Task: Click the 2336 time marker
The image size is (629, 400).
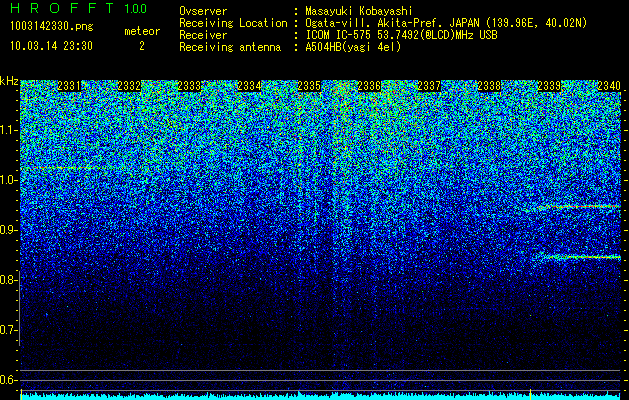Action: click(369, 86)
